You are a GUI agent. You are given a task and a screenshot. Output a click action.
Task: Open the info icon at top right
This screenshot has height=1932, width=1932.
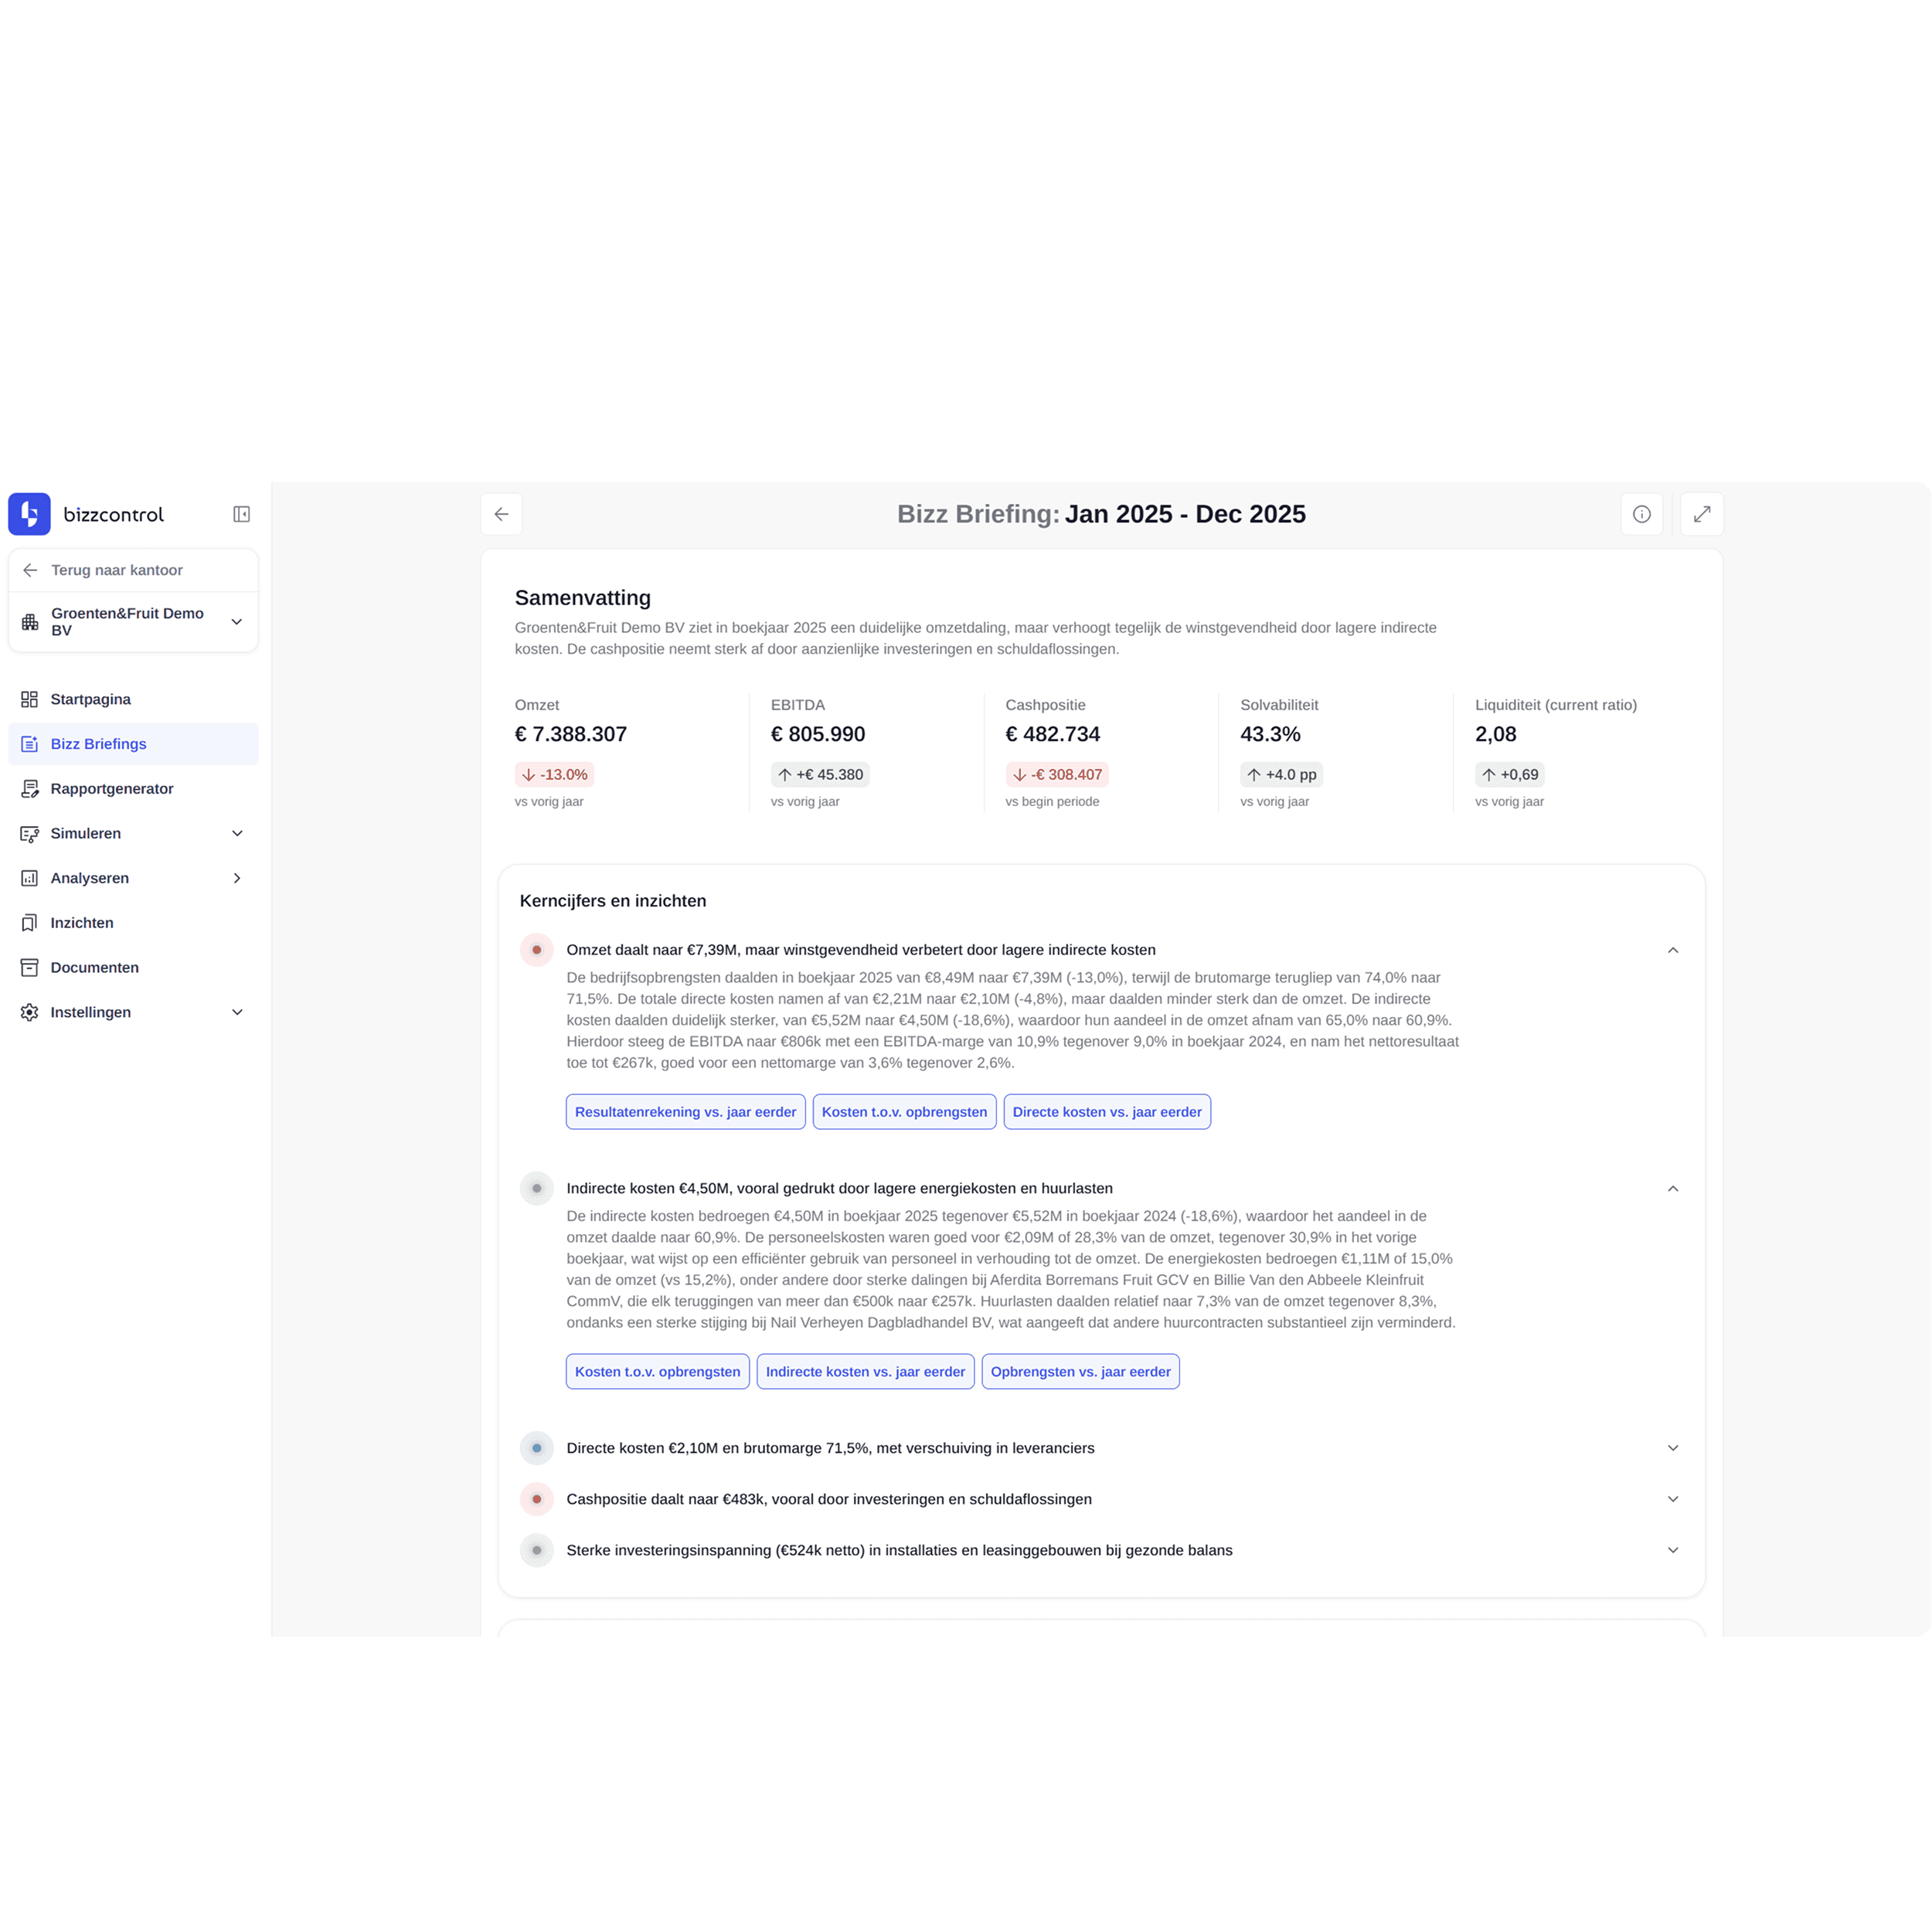tap(1641, 514)
